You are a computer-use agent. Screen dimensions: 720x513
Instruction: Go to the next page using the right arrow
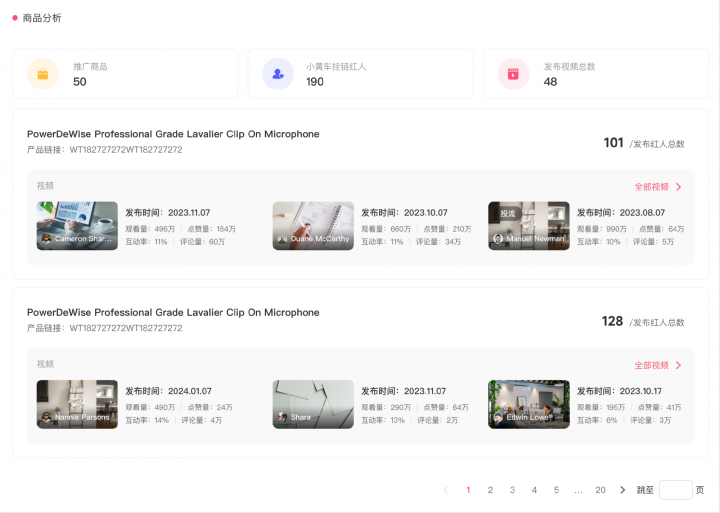coord(622,490)
